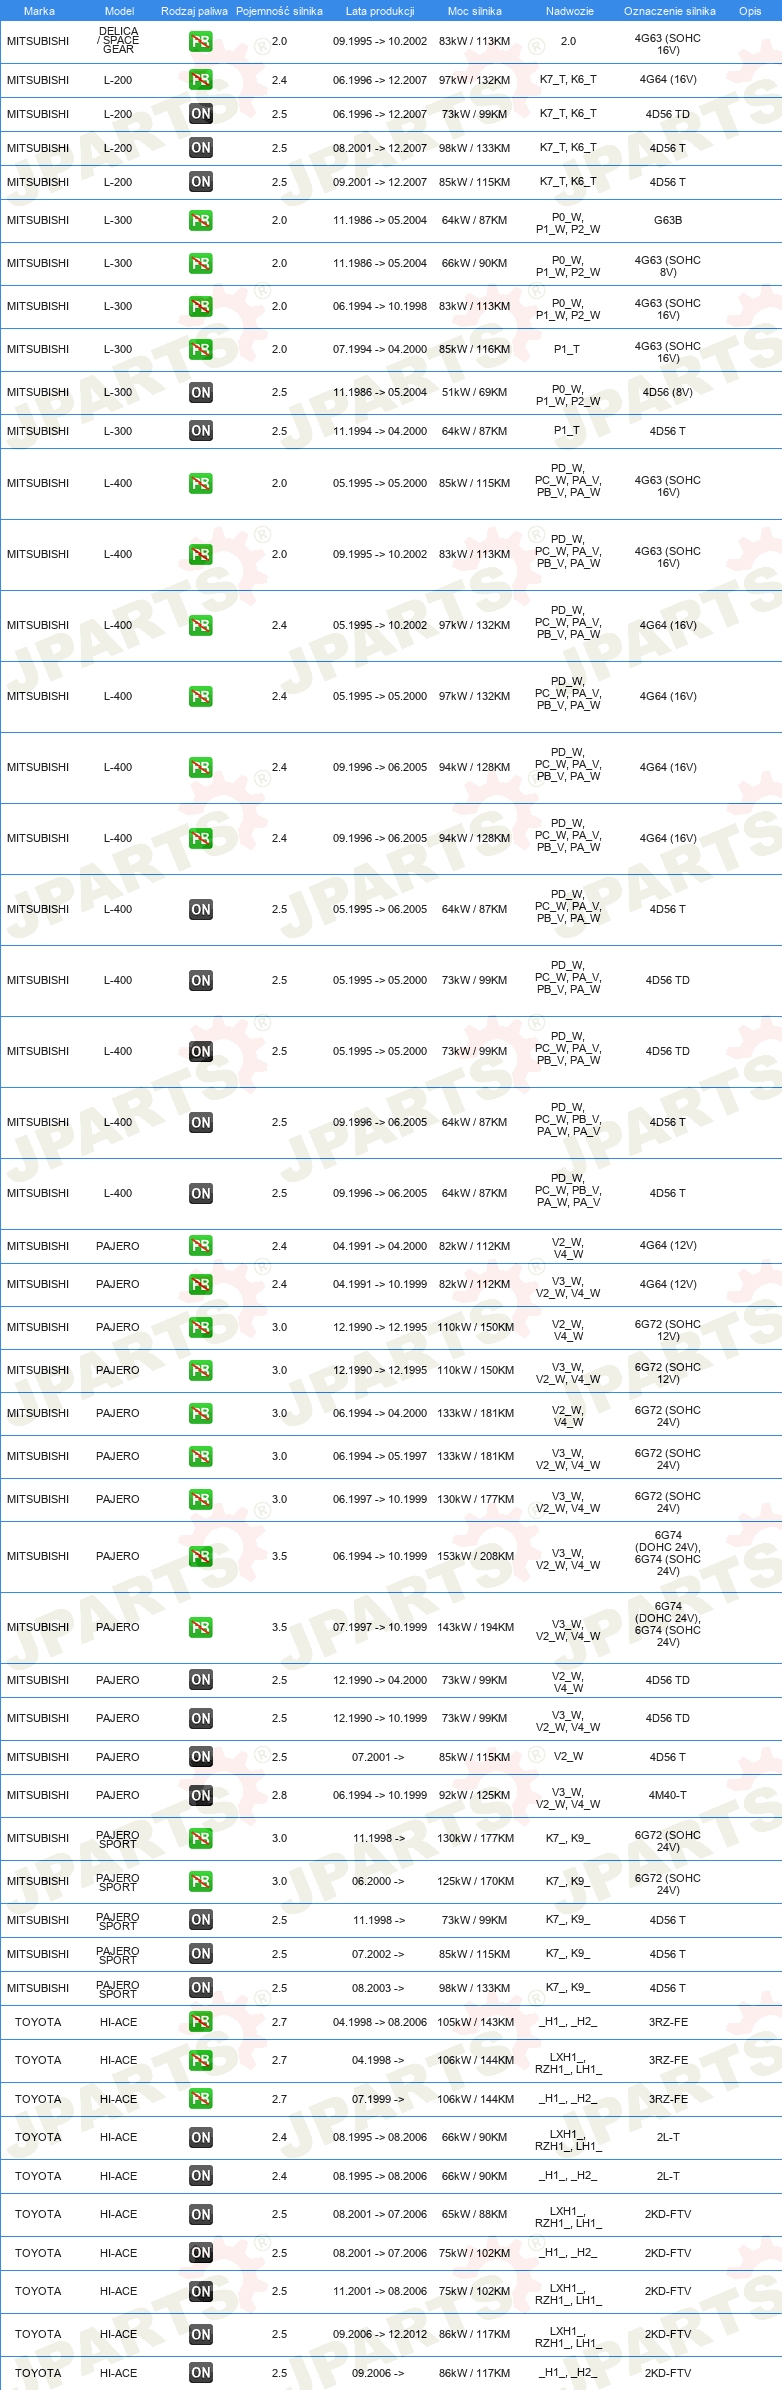Click PB icon in HI-ACE 07.1999 row
This screenshot has height=2390, width=782.
point(201,2099)
